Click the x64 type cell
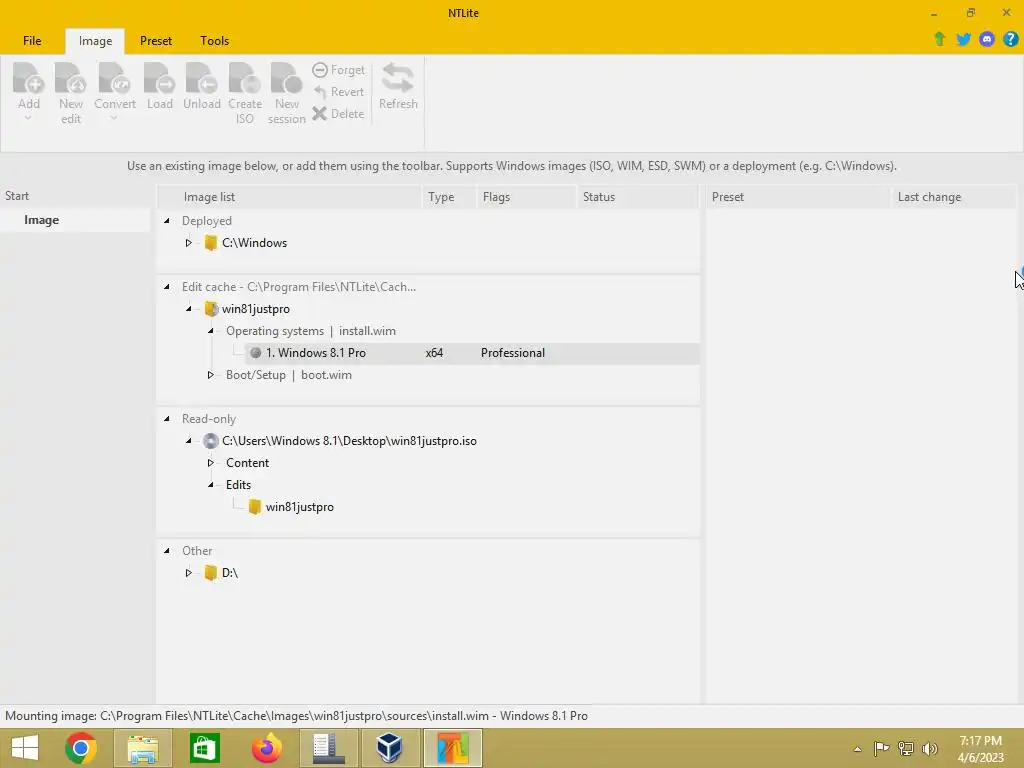This screenshot has width=1024, height=768. tap(434, 353)
